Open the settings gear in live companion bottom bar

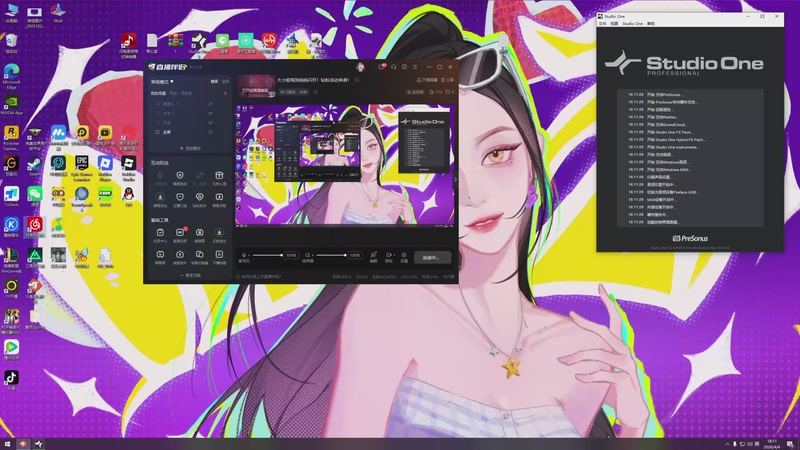click(404, 257)
